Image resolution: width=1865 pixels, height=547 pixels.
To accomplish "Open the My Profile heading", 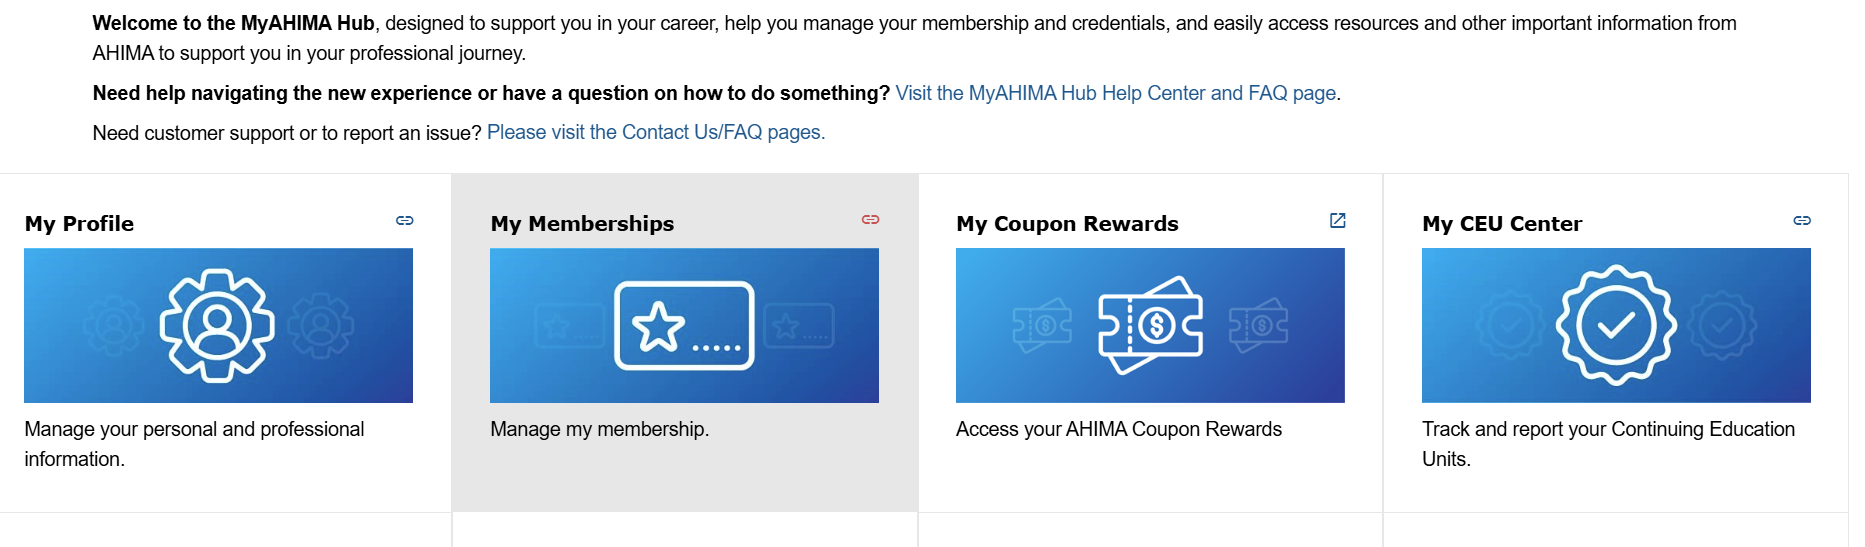I will pyautogui.click(x=79, y=224).
